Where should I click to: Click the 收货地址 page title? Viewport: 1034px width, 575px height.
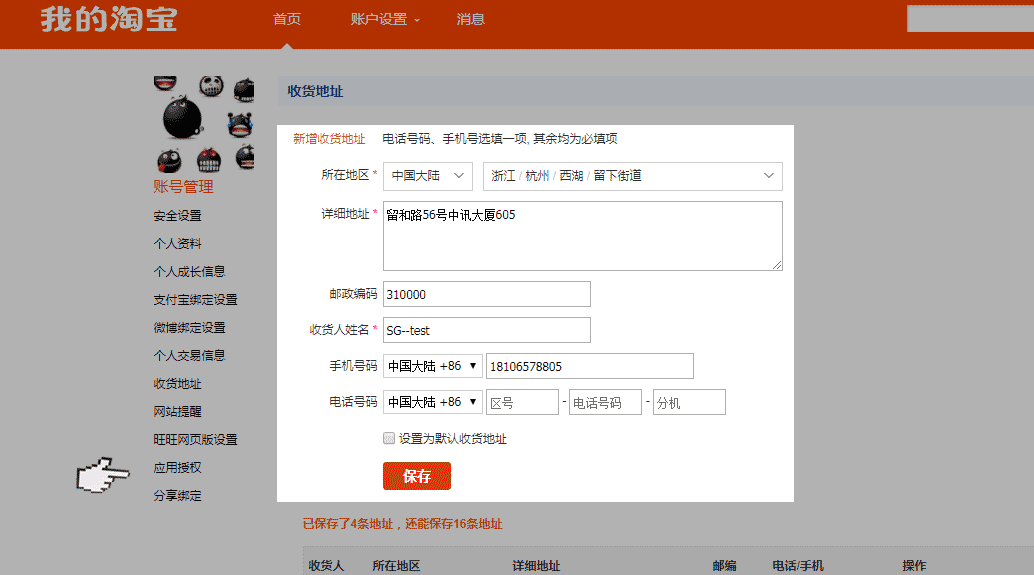click(315, 91)
